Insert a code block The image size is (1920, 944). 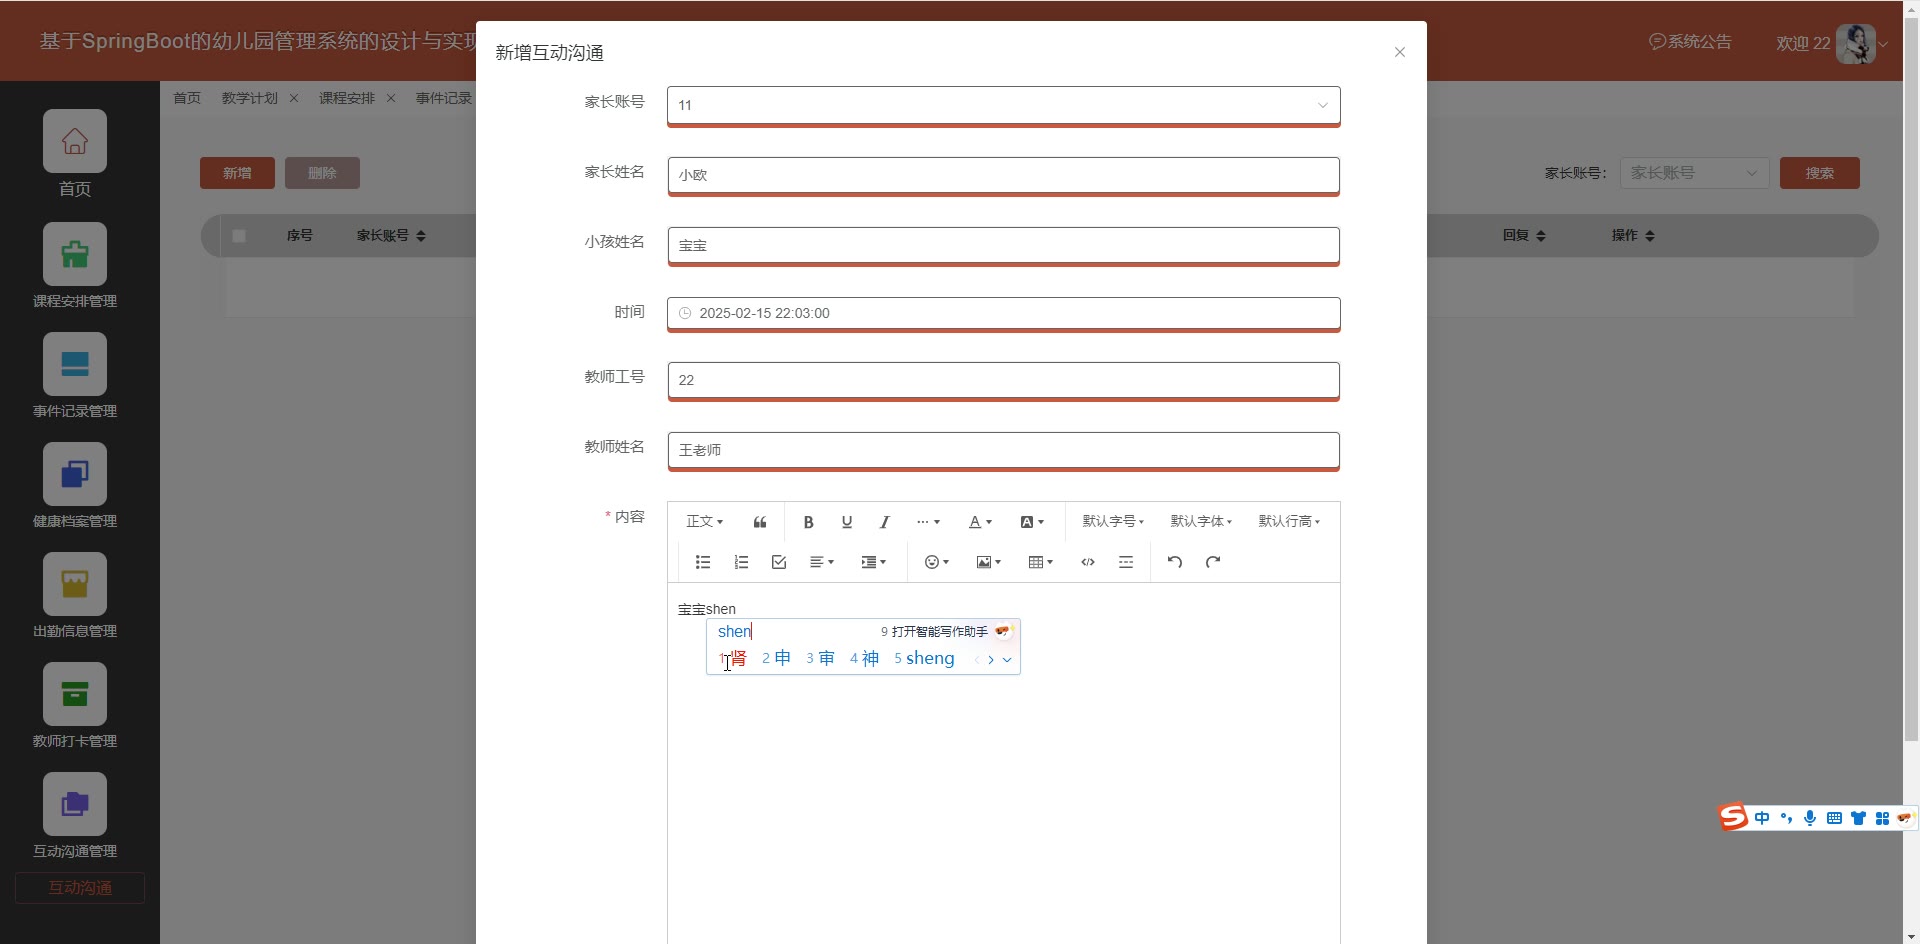pyautogui.click(x=1088, y=562)
